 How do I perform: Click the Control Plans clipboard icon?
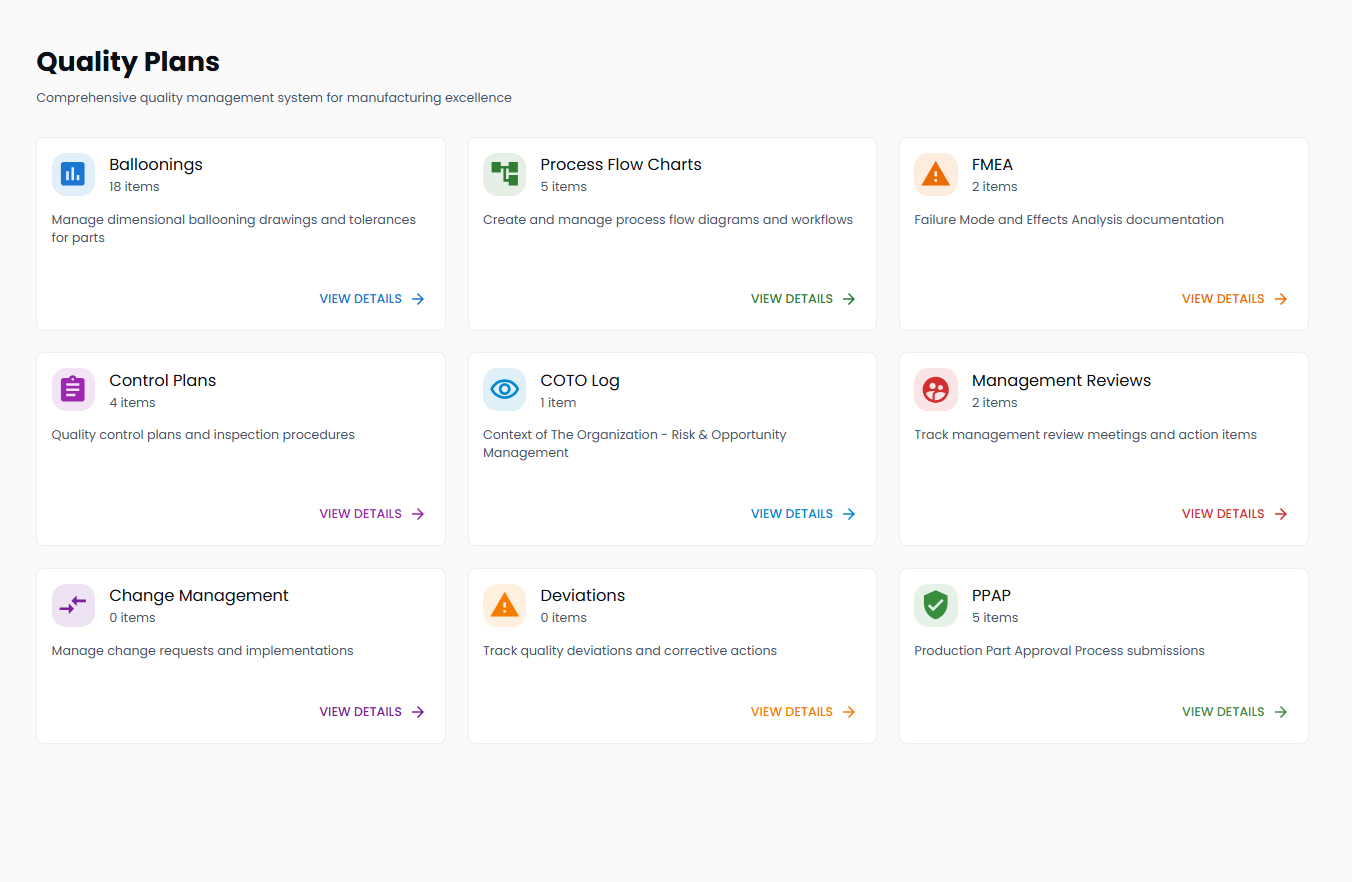pos(73,390)
